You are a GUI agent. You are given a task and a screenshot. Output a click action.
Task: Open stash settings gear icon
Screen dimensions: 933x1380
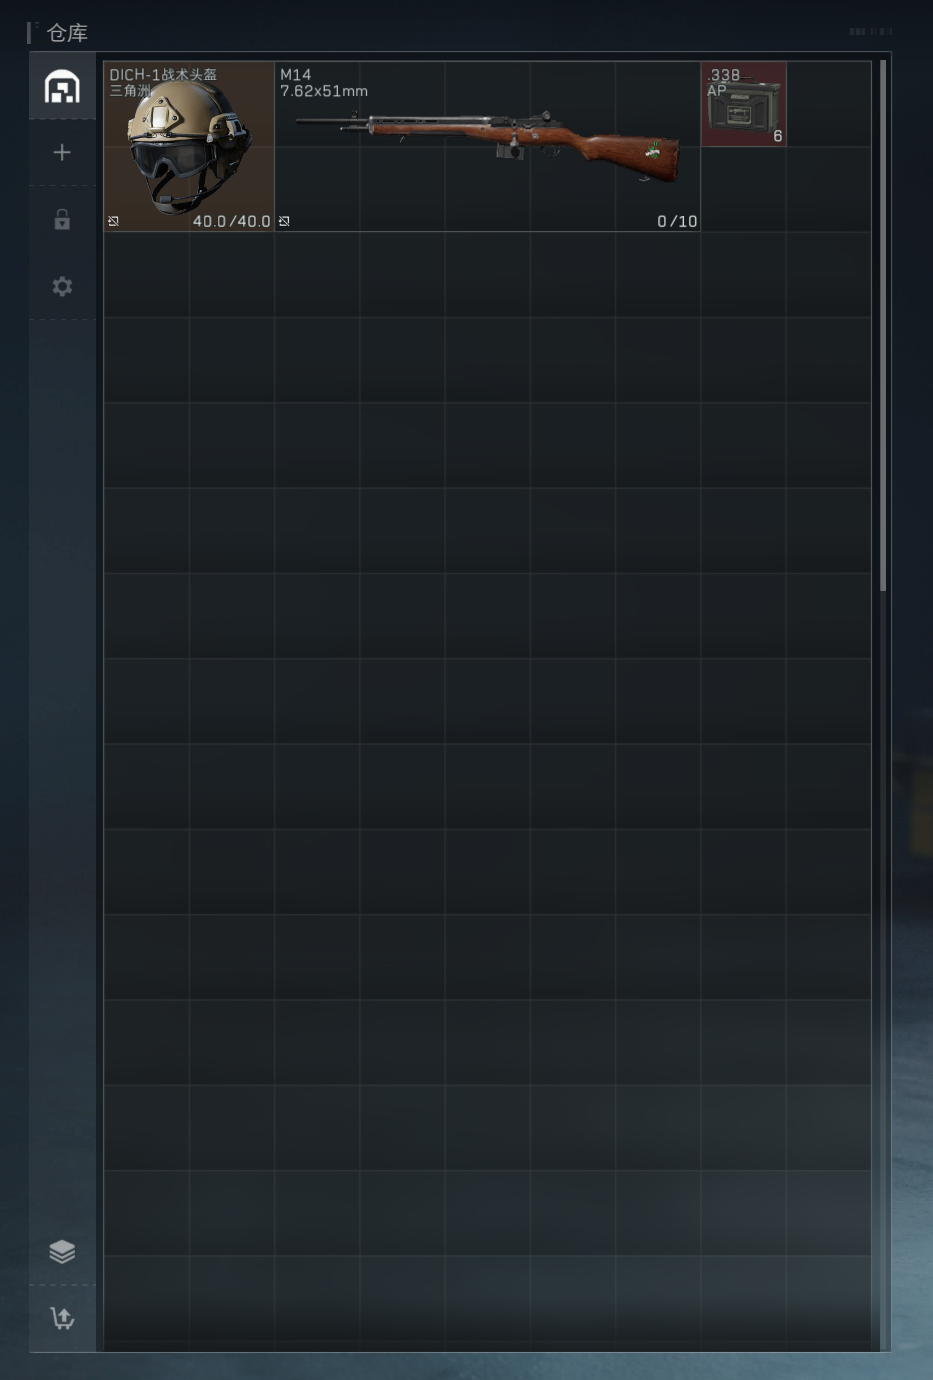62,286
